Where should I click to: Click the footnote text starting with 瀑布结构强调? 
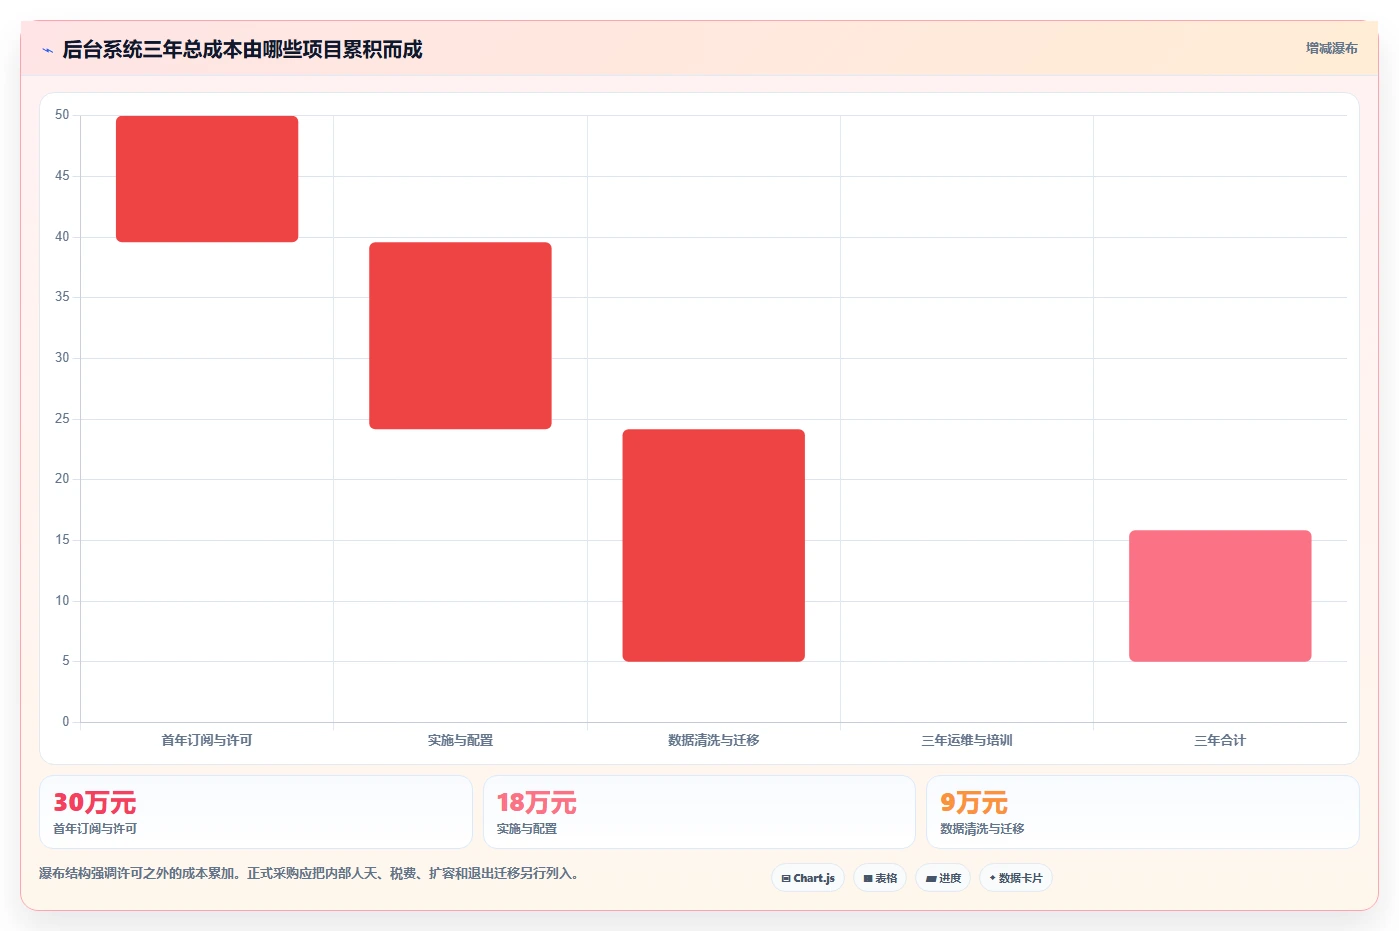[309, 873]
